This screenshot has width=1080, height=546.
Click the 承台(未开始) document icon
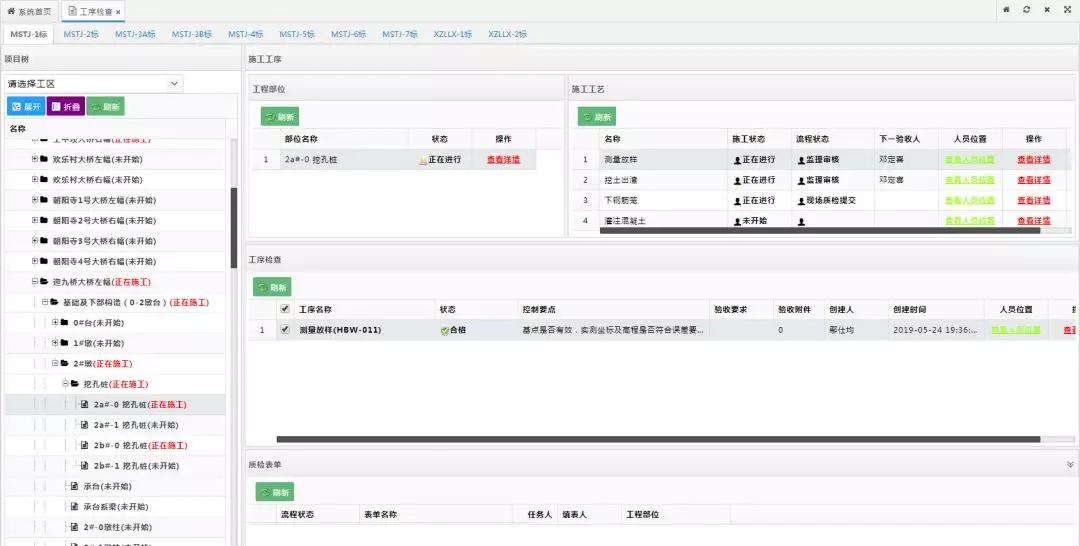(74, 486)
